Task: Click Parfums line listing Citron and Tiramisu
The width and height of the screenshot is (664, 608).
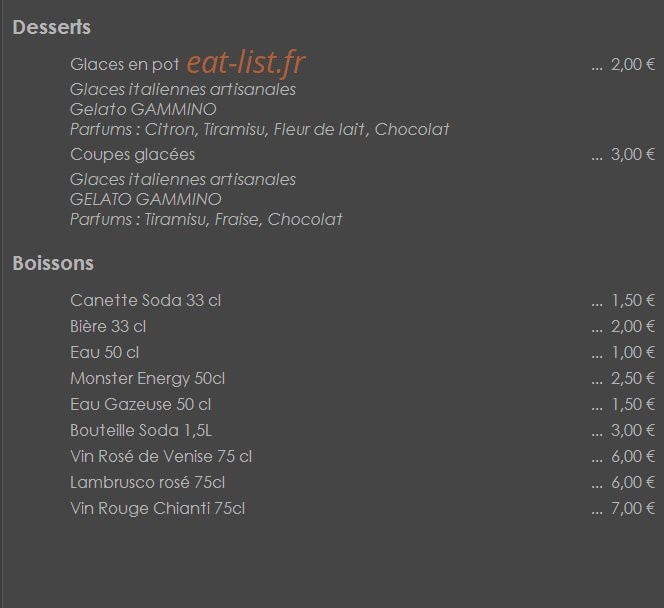Action: pos(260,130)
